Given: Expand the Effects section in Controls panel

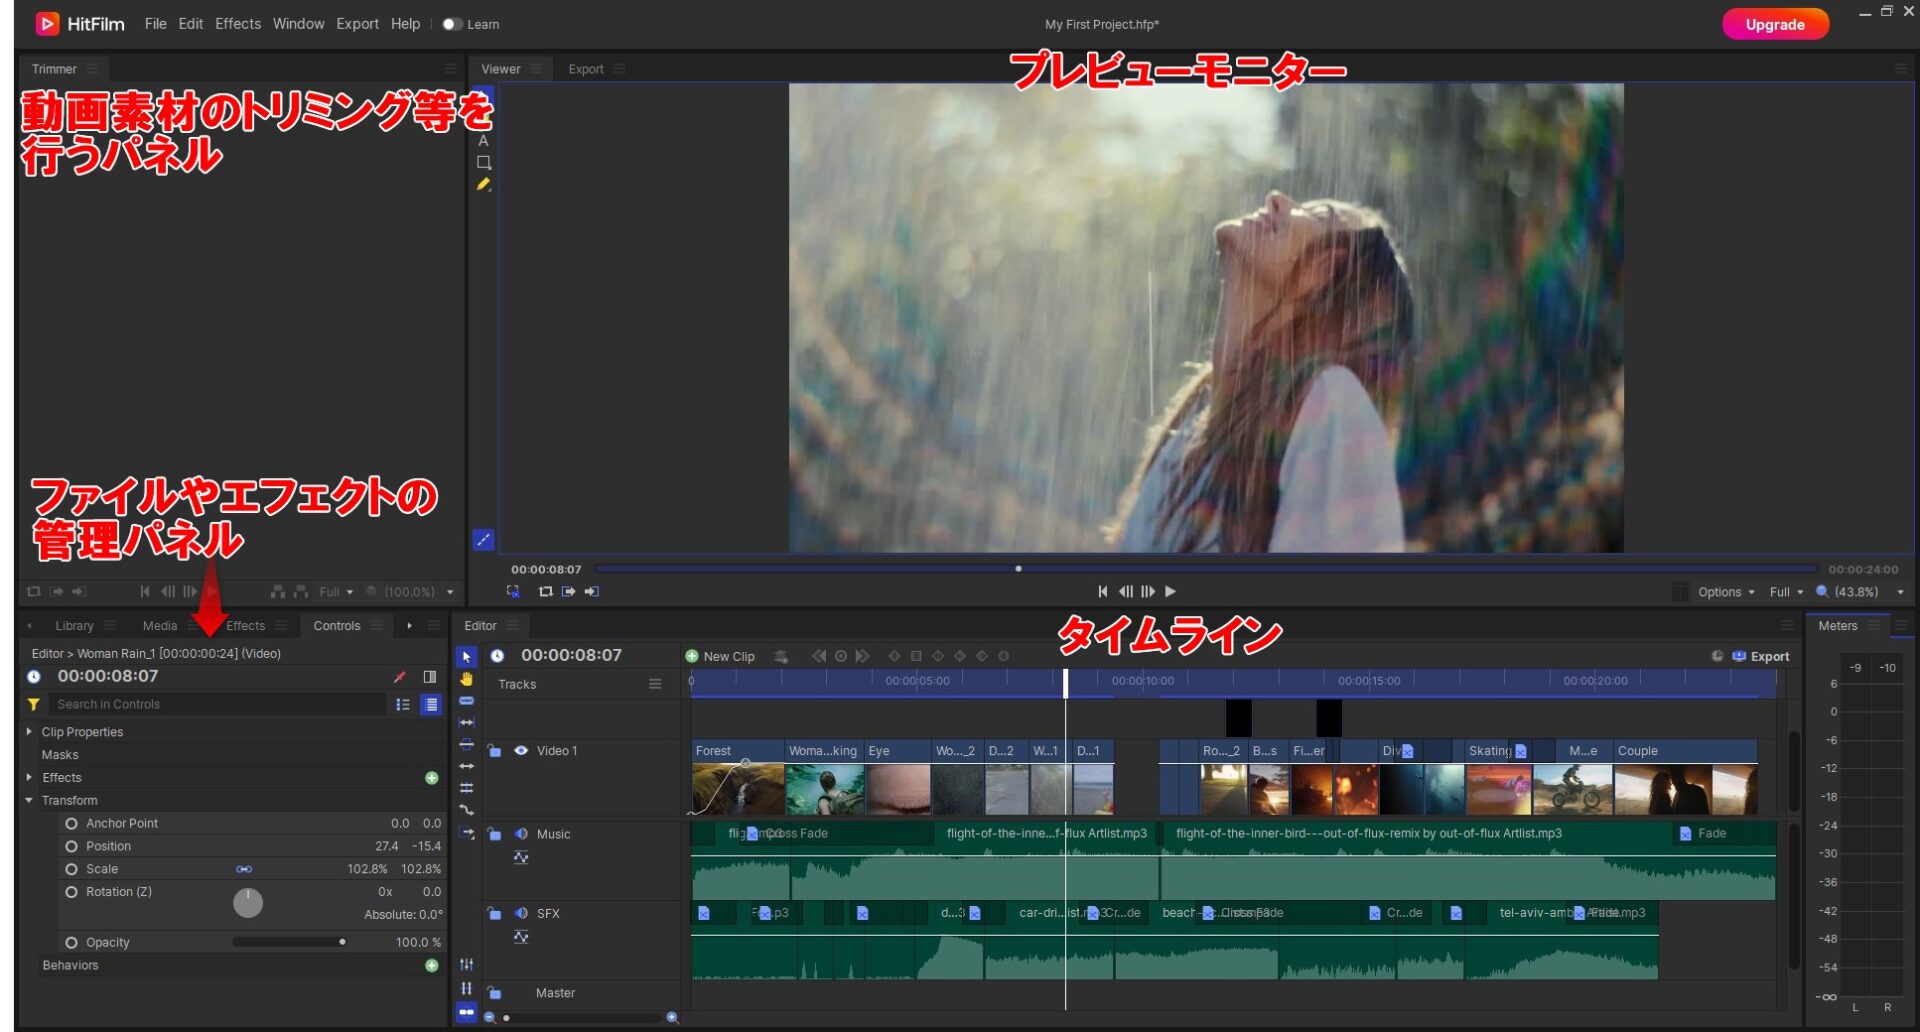Looking at the screenshot, I should coord(28,777).
